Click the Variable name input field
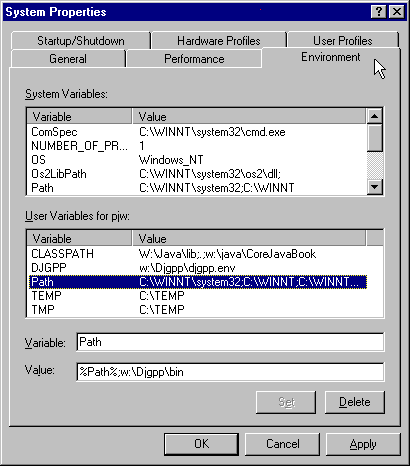Screen dimensions: 410x466 tap(230, 342)
